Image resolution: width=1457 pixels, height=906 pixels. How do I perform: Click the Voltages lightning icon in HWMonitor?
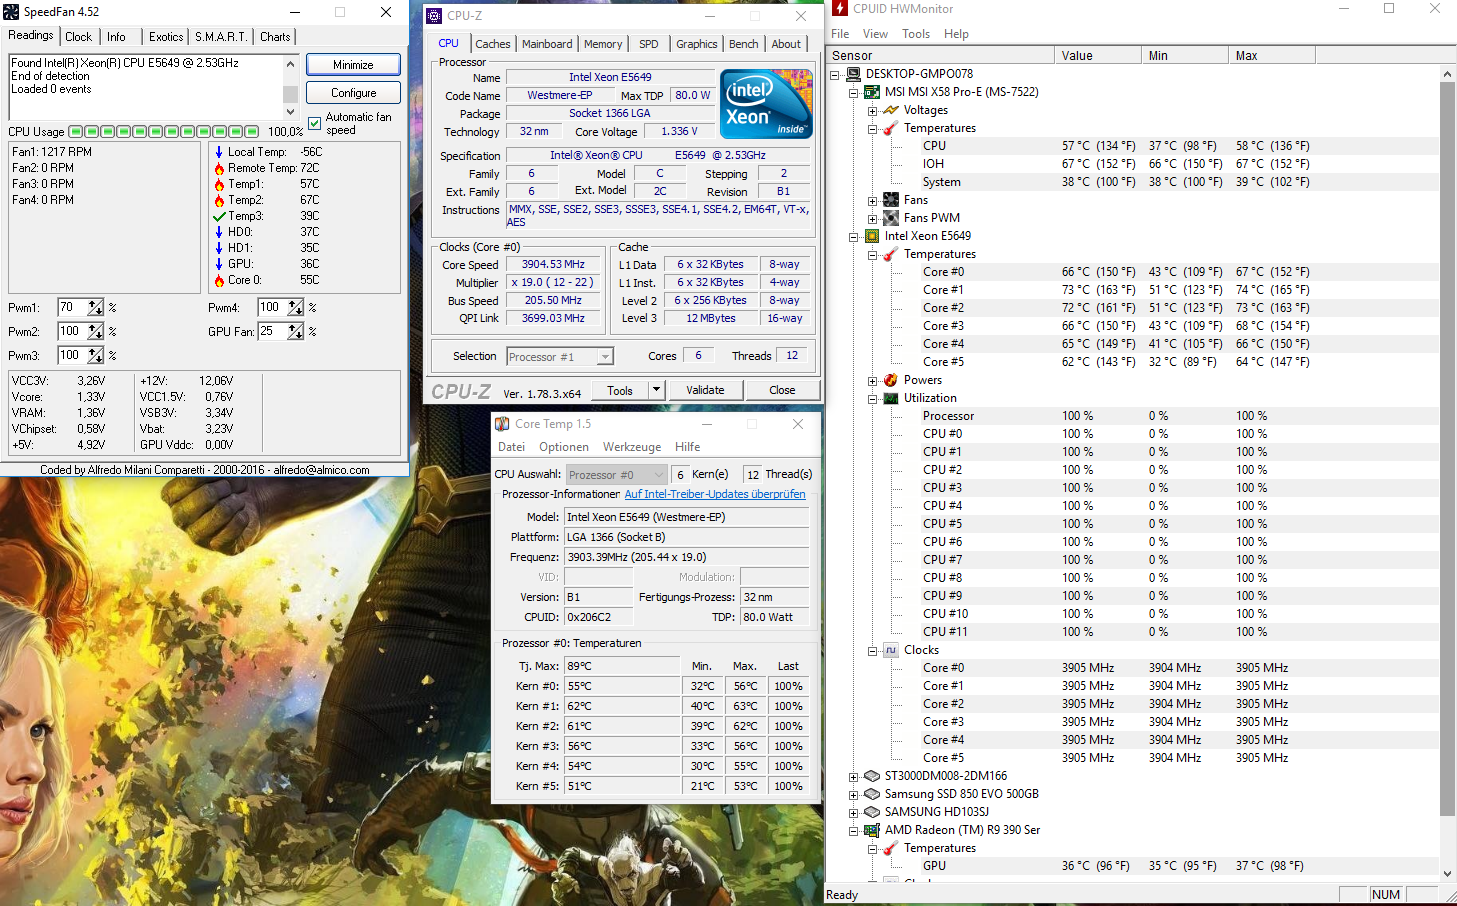click(x=890, y=110)
